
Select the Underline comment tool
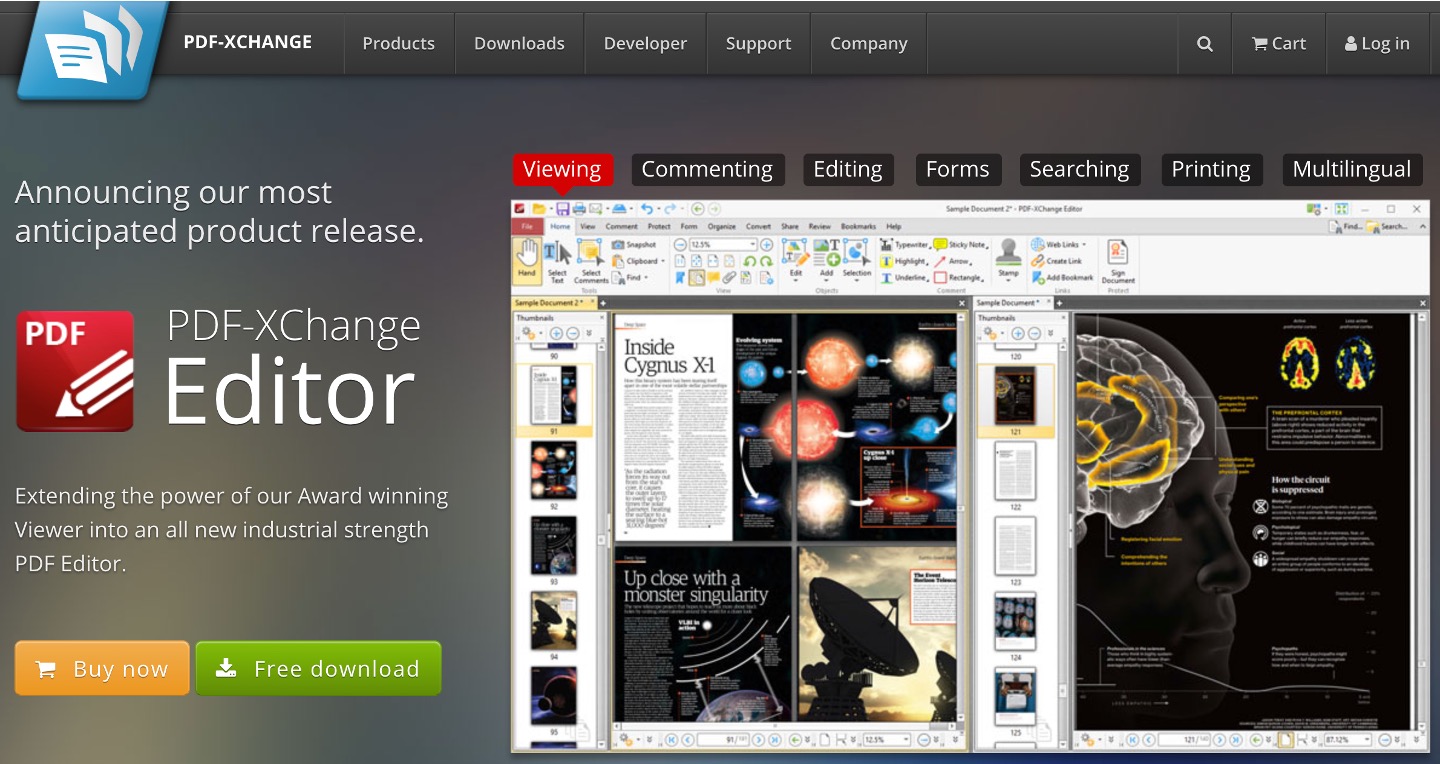pos(905,277)
